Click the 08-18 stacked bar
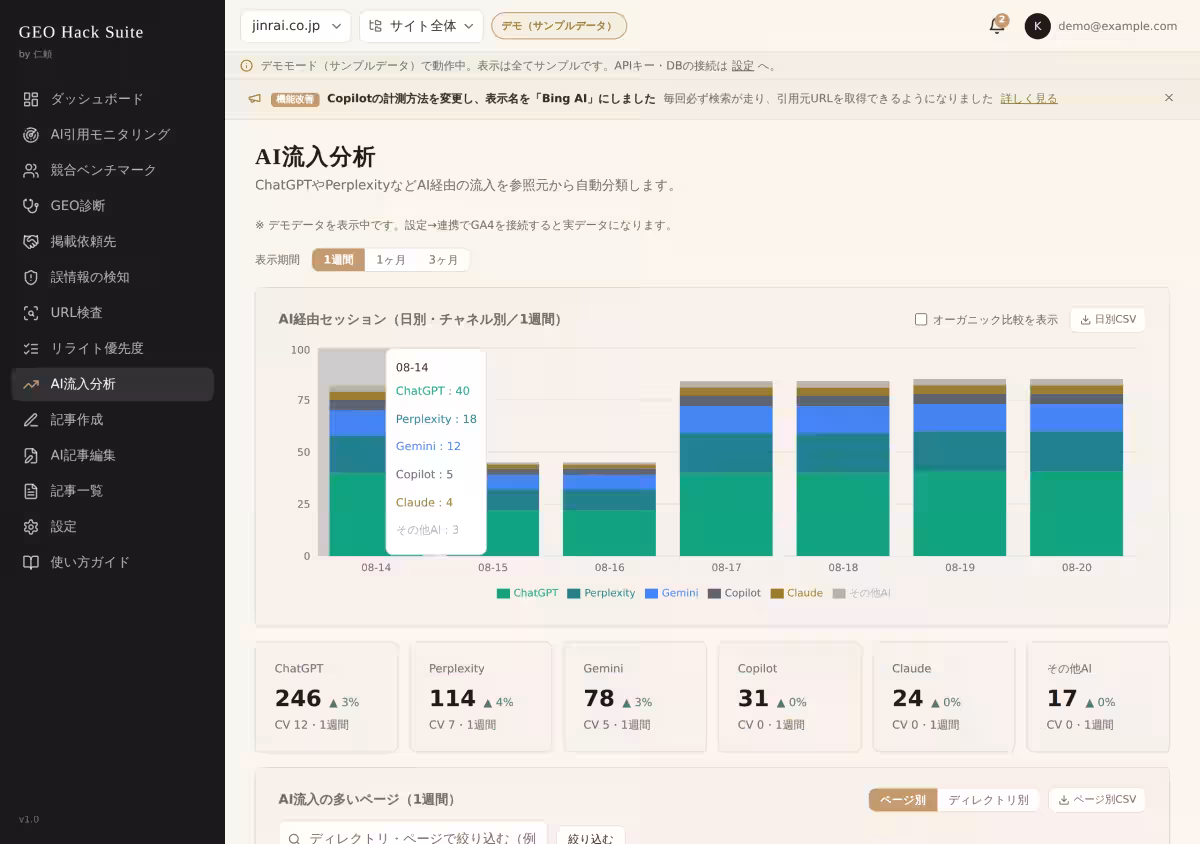This screenshot has width=1200, height=844. click(843, 468)
